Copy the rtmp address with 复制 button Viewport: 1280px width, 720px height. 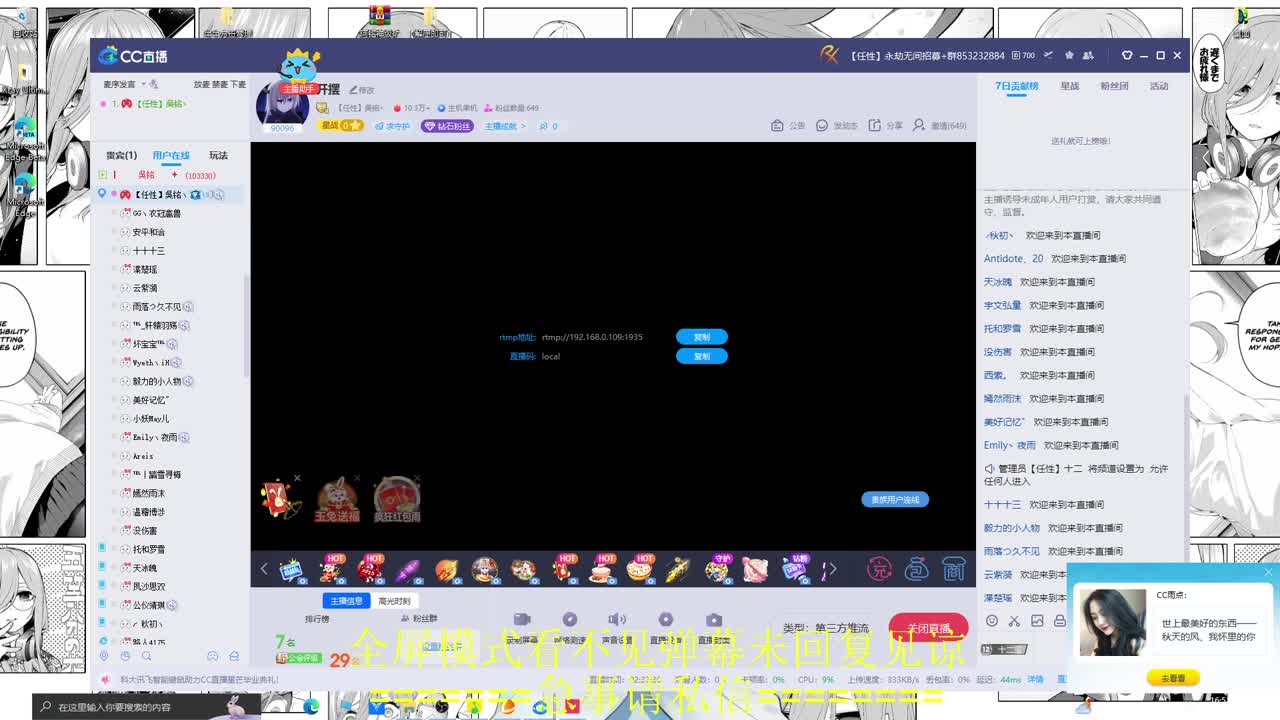pyautogui.click(x=701, y=337)
